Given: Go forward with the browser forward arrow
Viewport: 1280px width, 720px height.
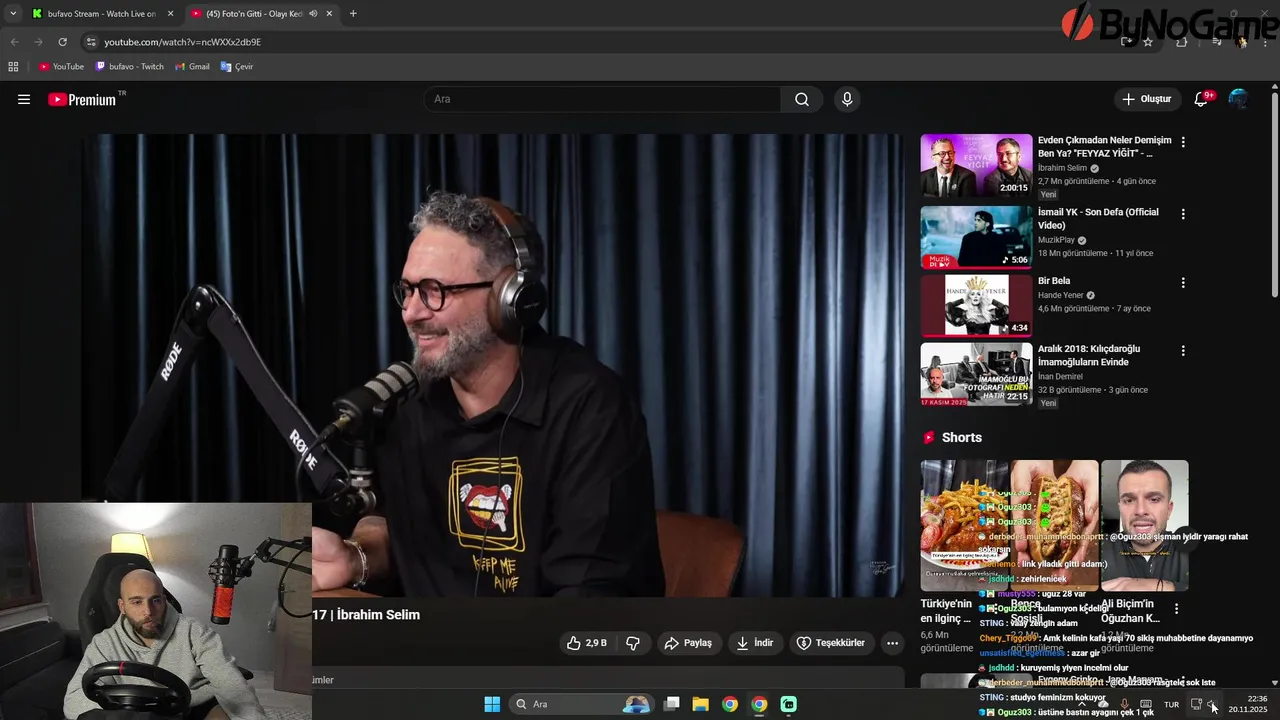Looking at the screenshot, I should click(38, 42).
